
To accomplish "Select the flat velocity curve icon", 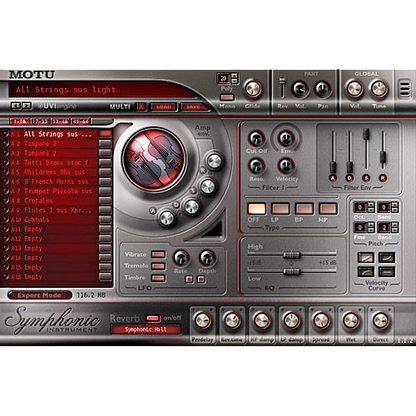I will coord(387,271).
